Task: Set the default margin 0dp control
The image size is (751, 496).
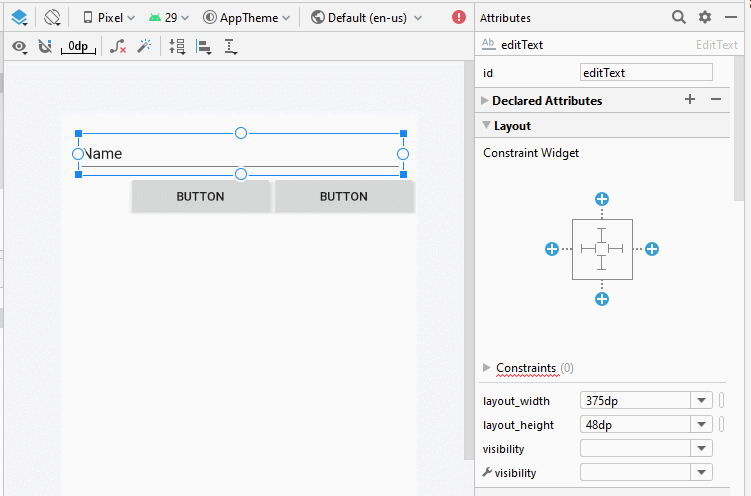Action: 78,46
